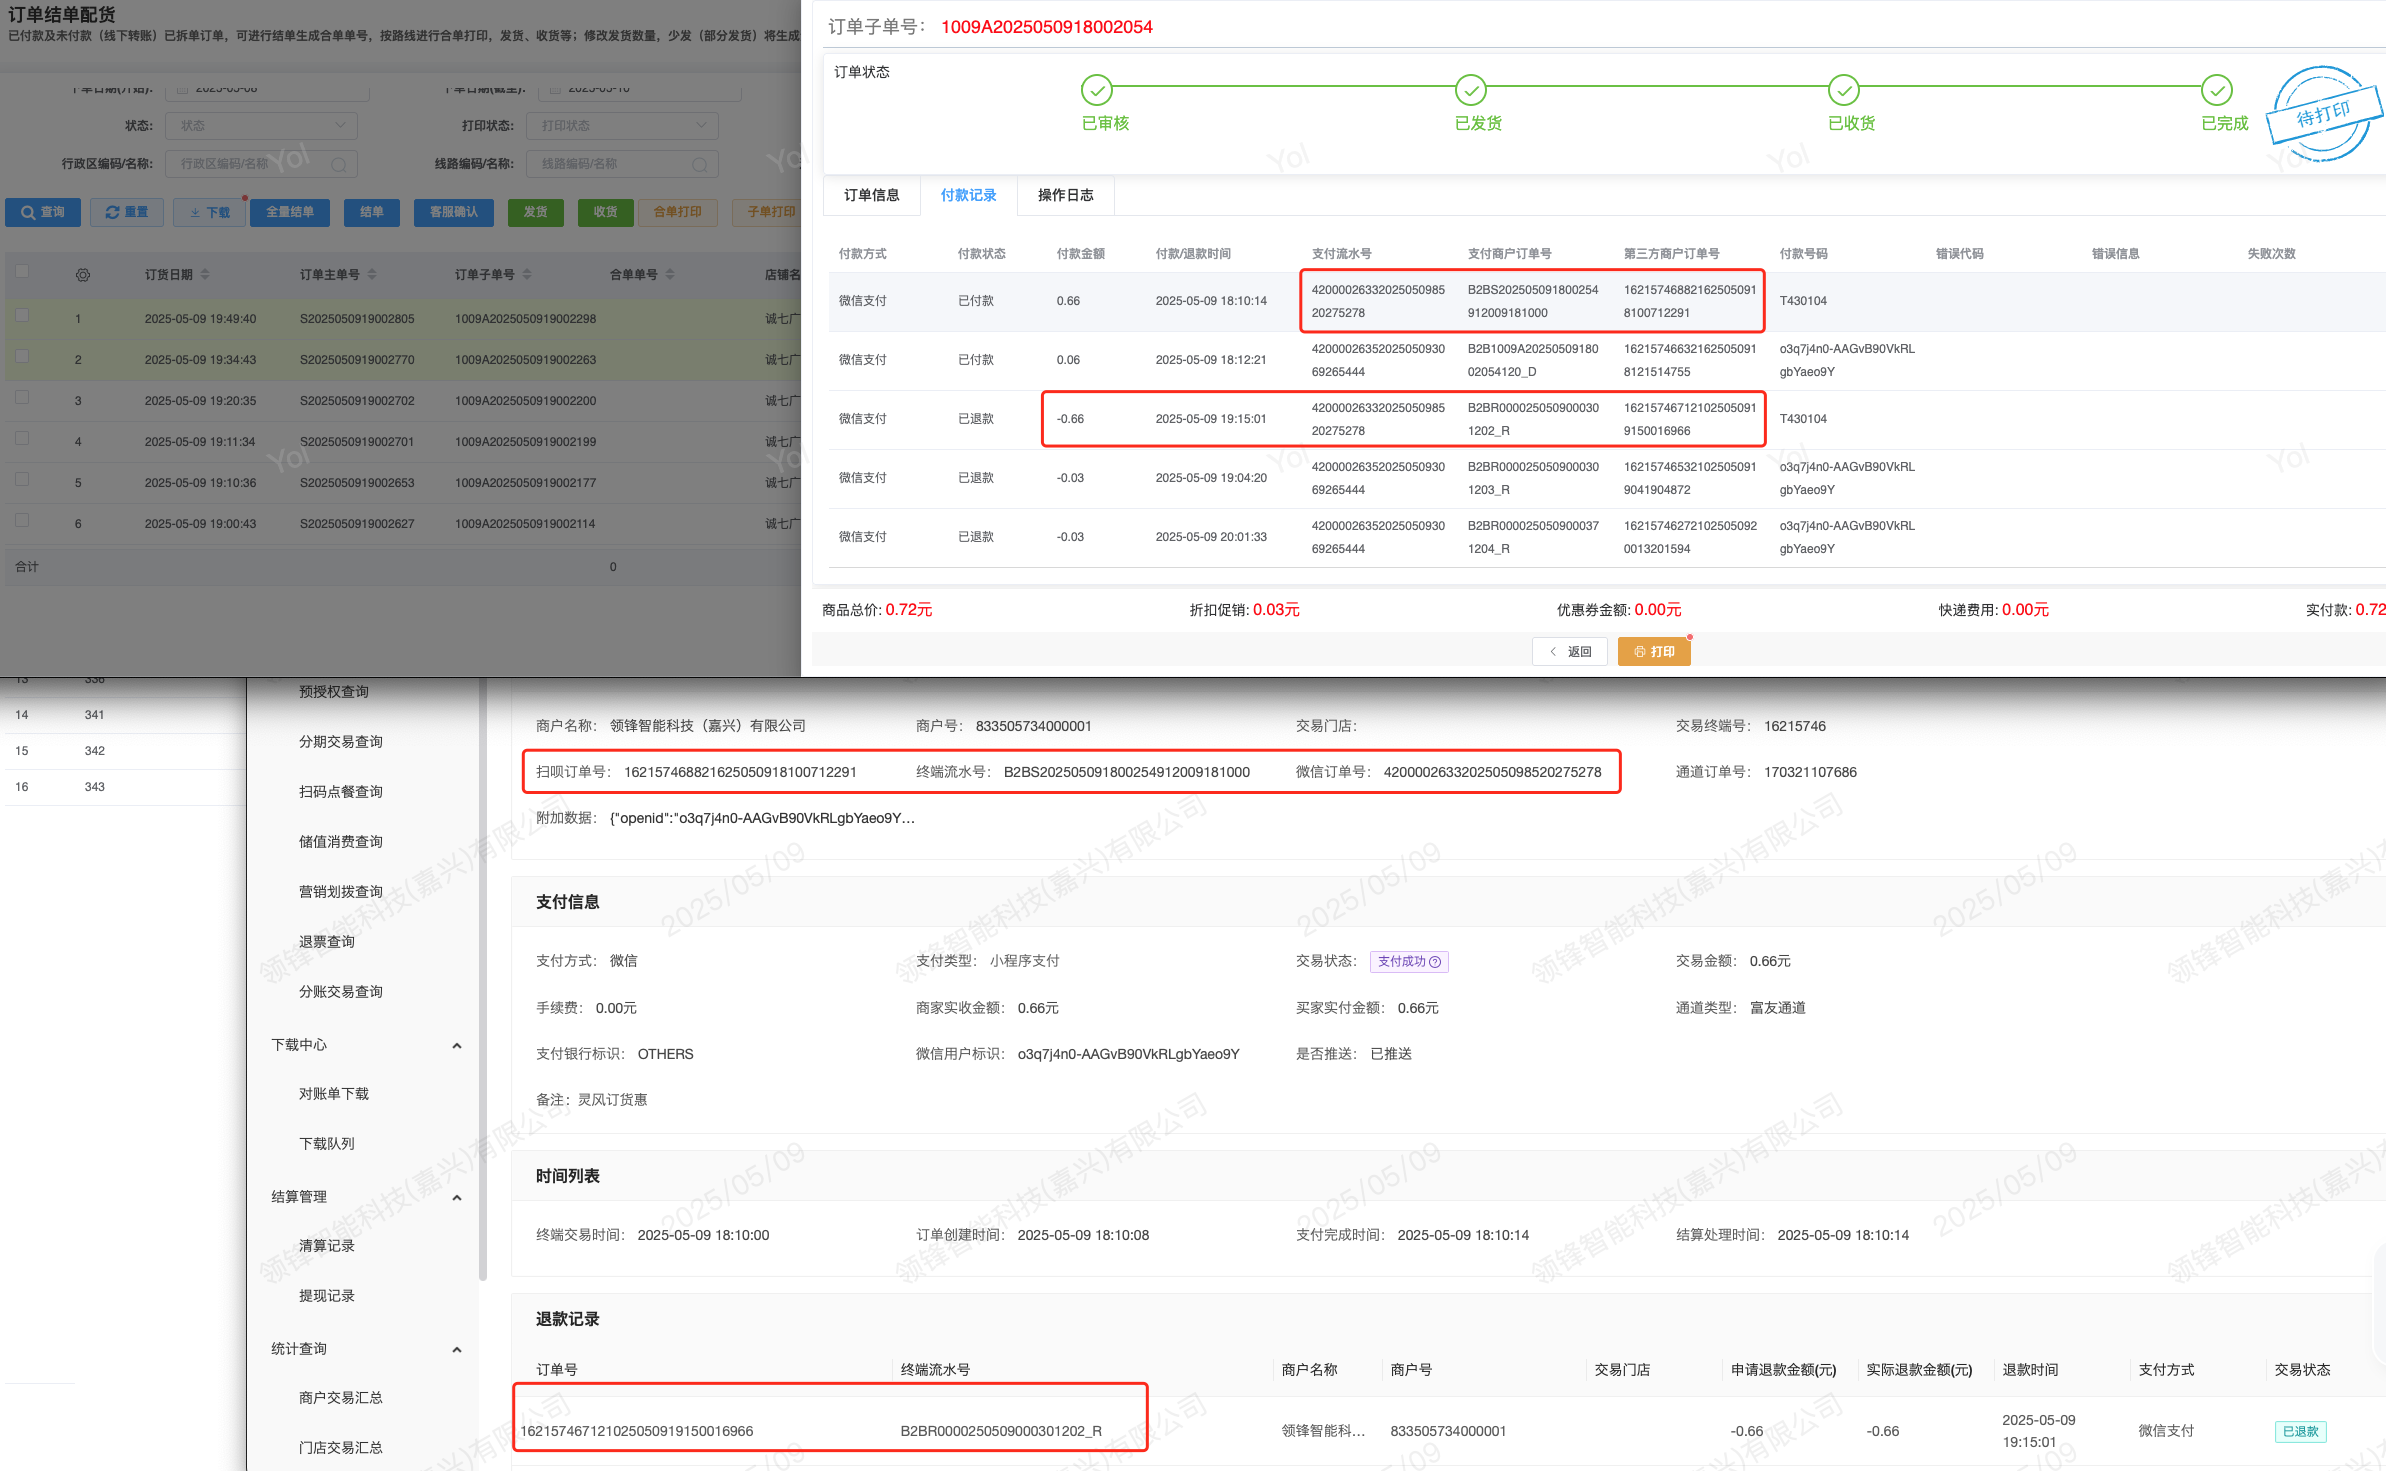Check the checkbox for order row 3

point(22,397)
